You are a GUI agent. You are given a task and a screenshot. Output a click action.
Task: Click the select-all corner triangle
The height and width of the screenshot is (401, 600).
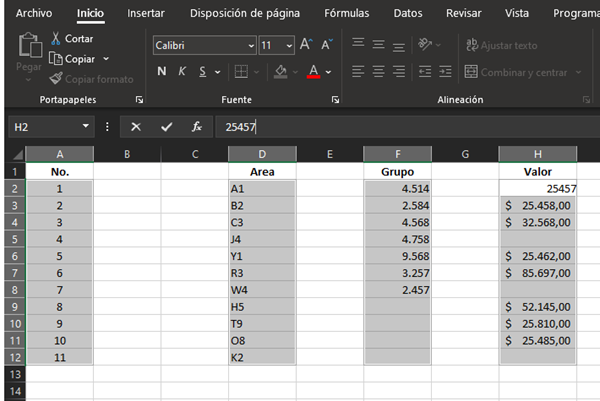pyautogui.click(x=18, y=154)
